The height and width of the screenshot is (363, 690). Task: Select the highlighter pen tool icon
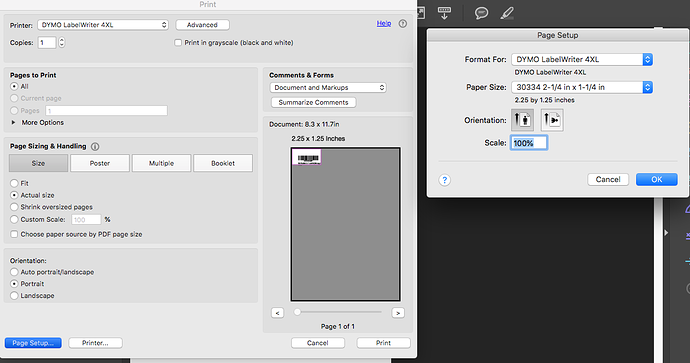(507, 12)
